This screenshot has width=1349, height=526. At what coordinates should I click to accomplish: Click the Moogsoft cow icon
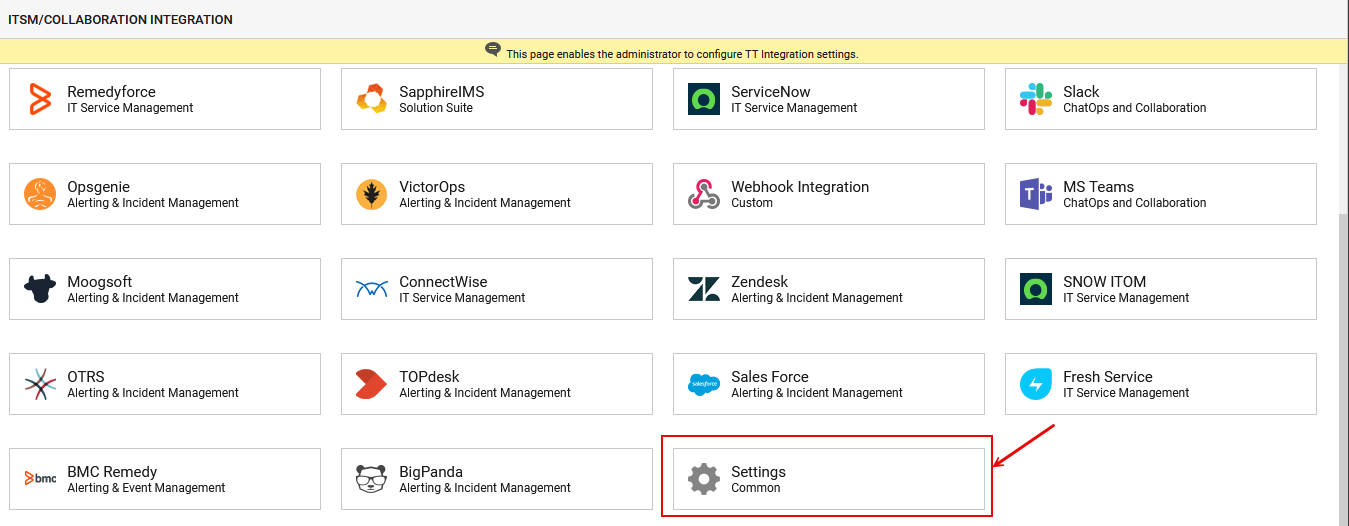click(40, 289)
